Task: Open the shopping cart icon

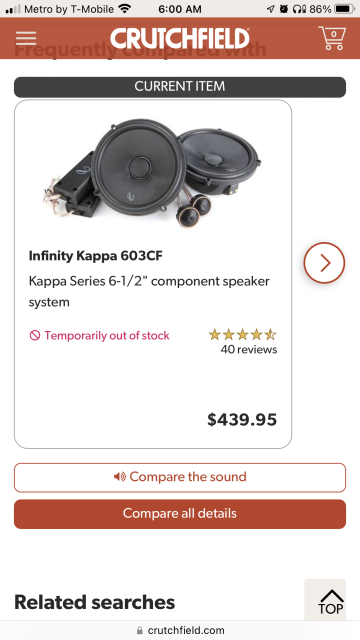Action: [x=332, y=38]
